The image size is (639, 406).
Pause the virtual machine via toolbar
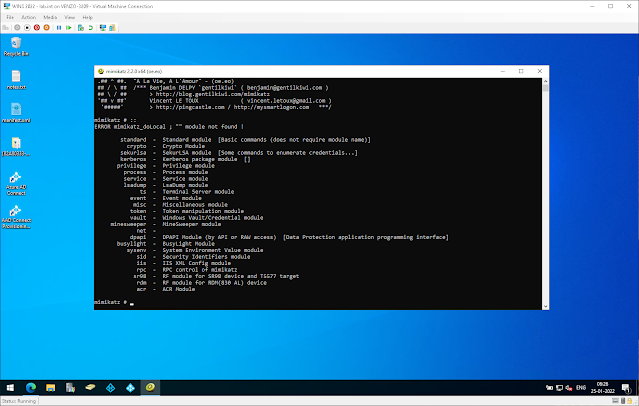(59, 28)
